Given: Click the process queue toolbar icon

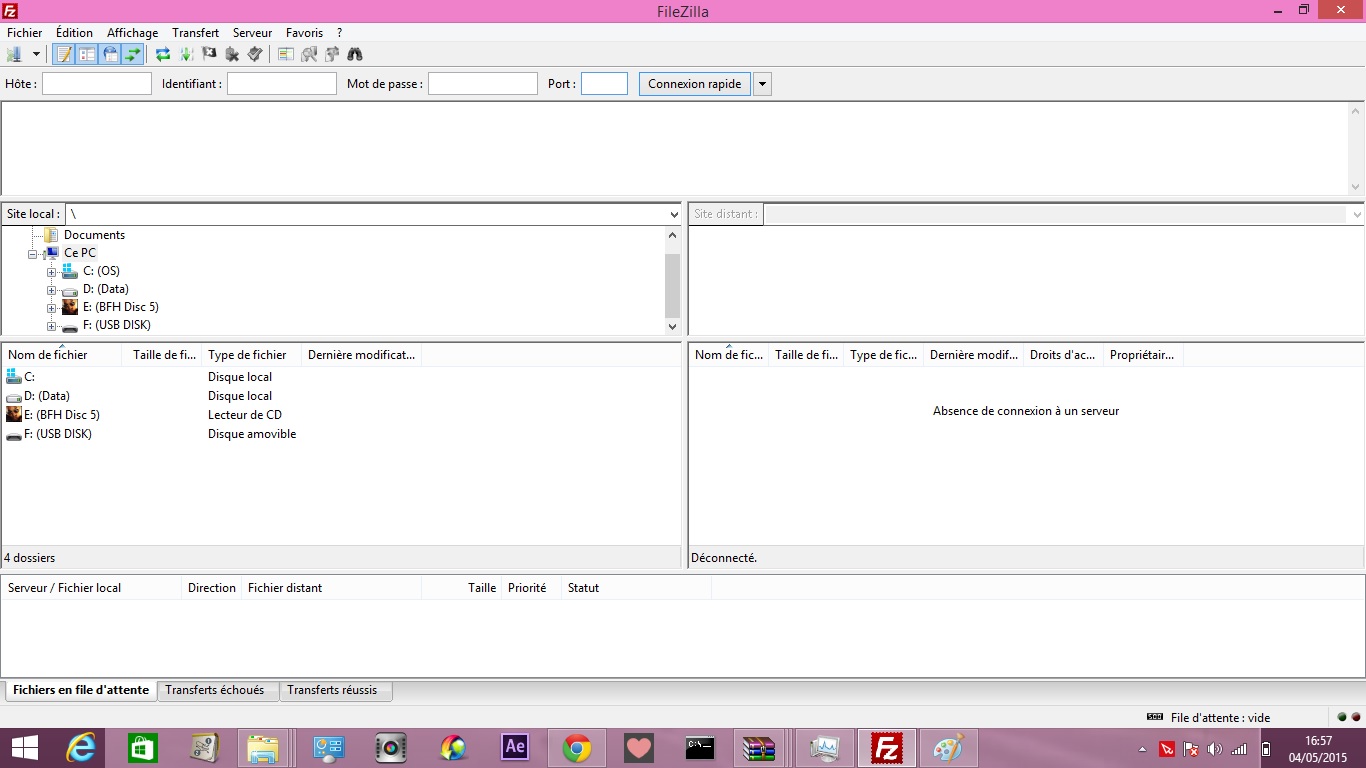Looking at the screenshot, I should pyautogui.click(x=186, y=54).
